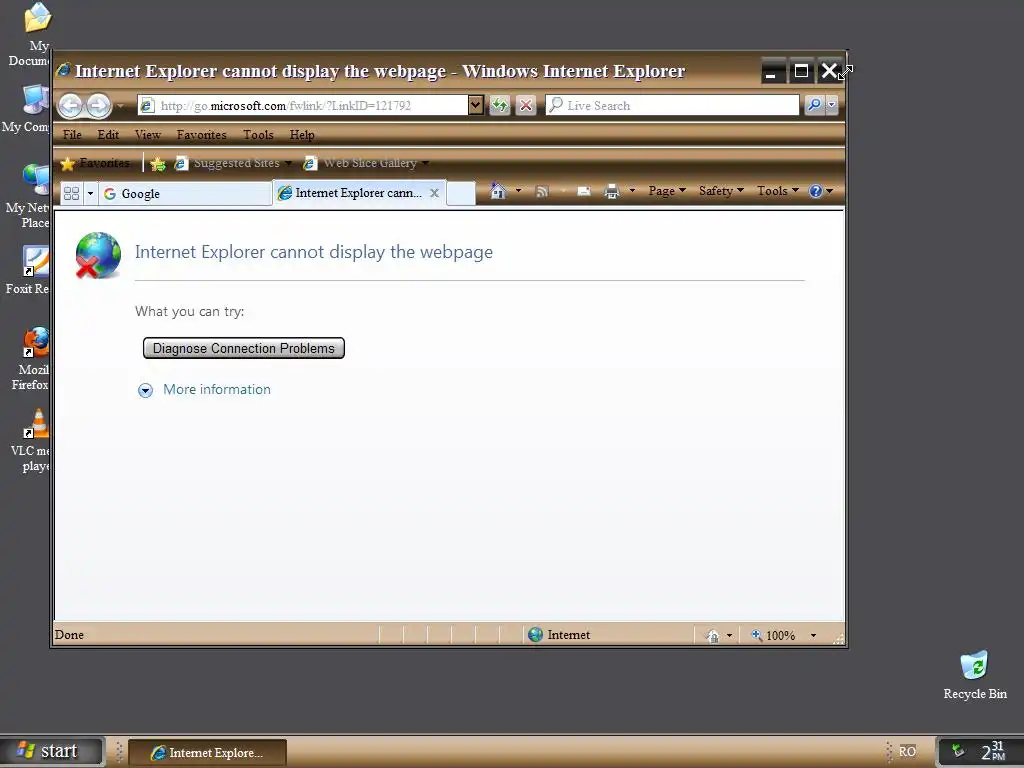Viewport: 1024px width, 768px height.
Task: Open recent pages dropdown beside Forward button
Action: (x=120, y=106)
